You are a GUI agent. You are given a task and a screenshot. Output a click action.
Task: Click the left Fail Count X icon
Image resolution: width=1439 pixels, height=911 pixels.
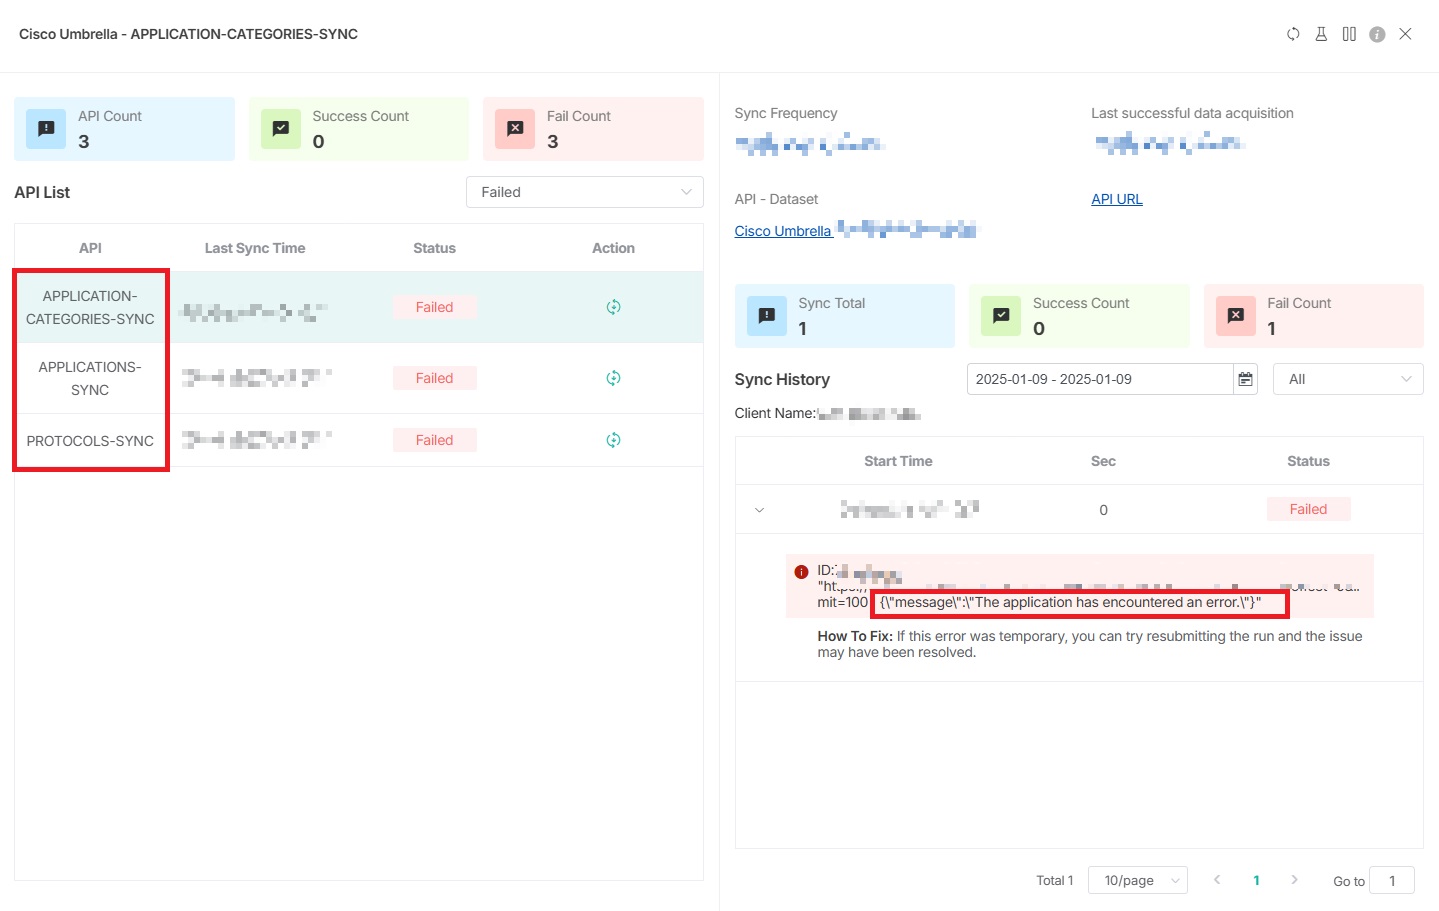515,129
